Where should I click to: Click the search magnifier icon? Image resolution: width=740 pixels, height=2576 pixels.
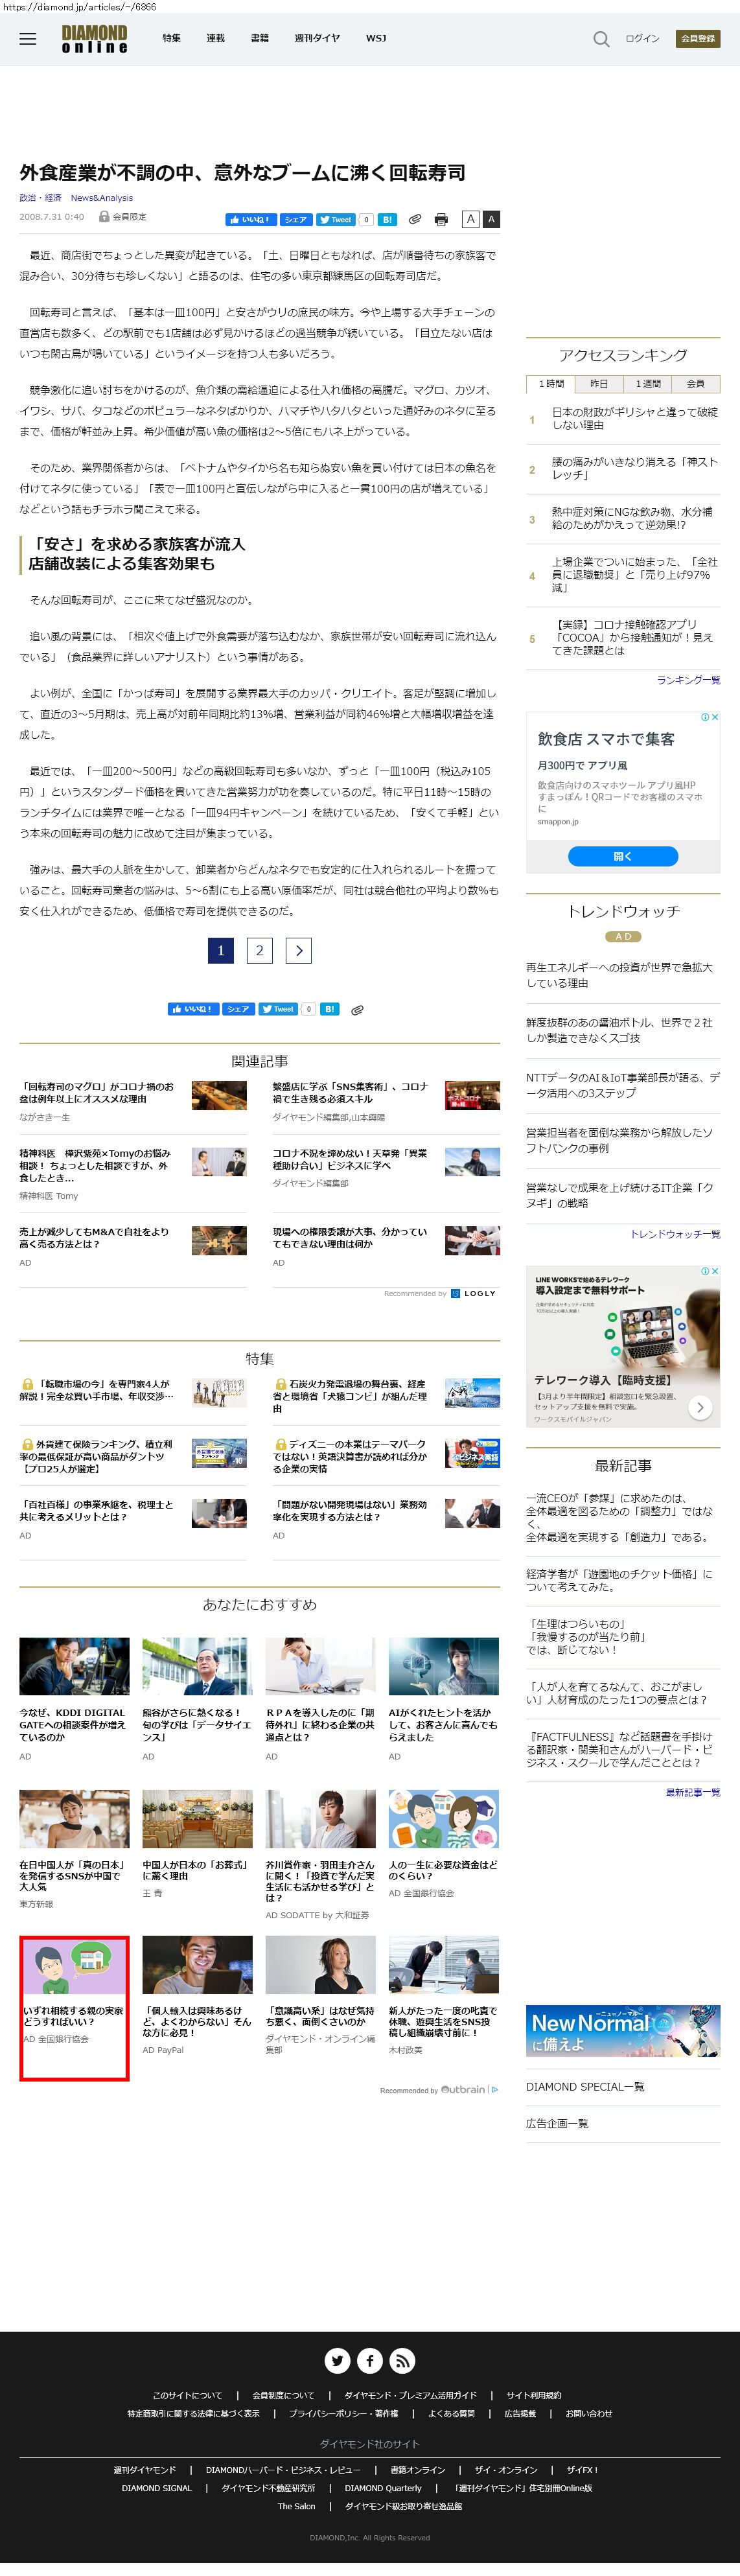[x=600, y=39]
